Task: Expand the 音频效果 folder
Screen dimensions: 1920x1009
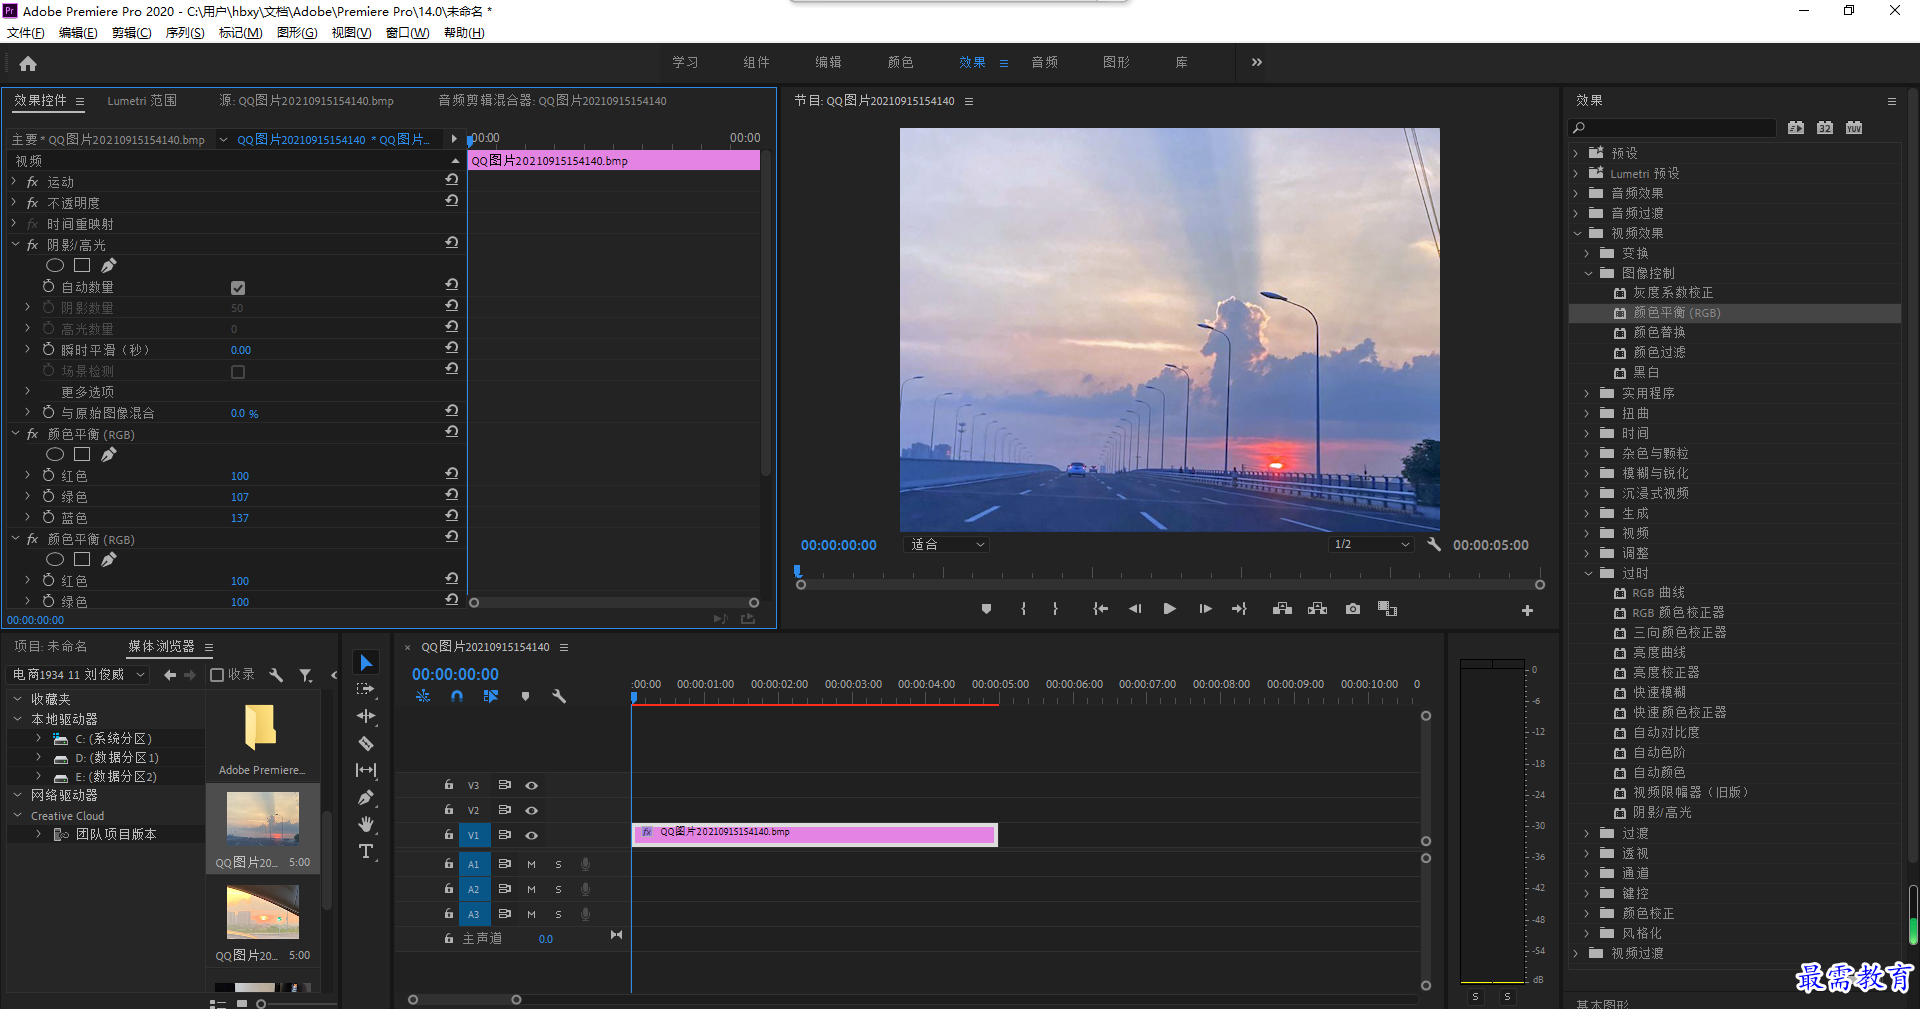Action: [x=1576, y=193]
